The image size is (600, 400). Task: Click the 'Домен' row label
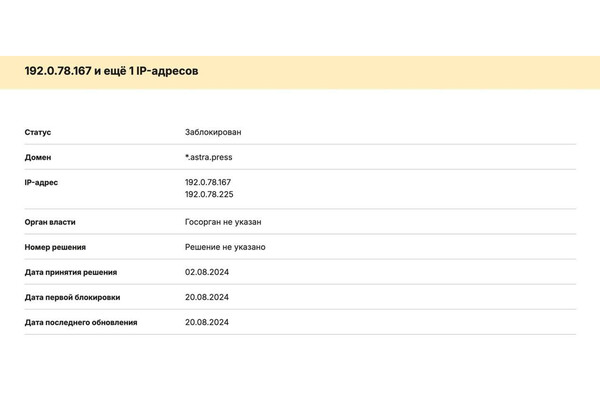[x=38, y=157]
